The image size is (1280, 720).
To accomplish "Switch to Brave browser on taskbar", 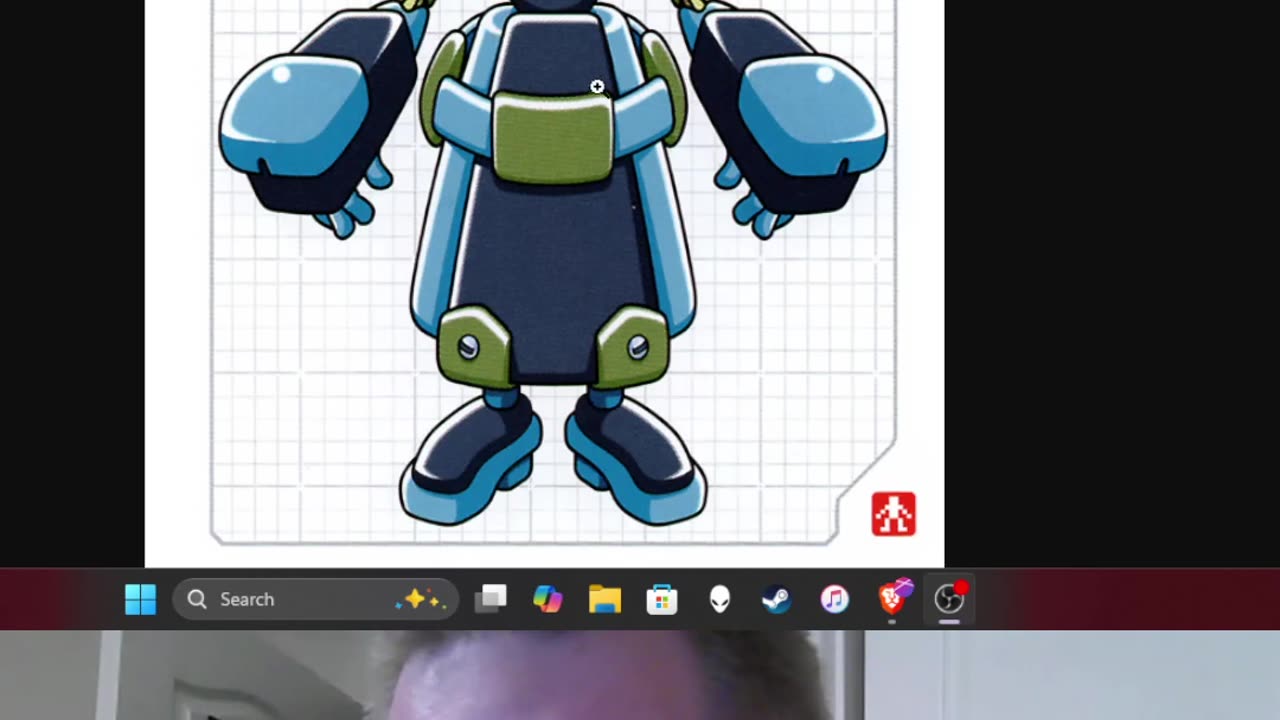I will (893, 598).
